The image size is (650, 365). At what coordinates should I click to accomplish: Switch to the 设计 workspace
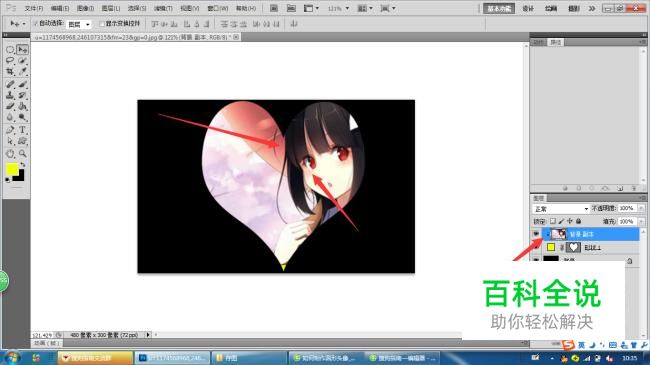coord(528,8)
